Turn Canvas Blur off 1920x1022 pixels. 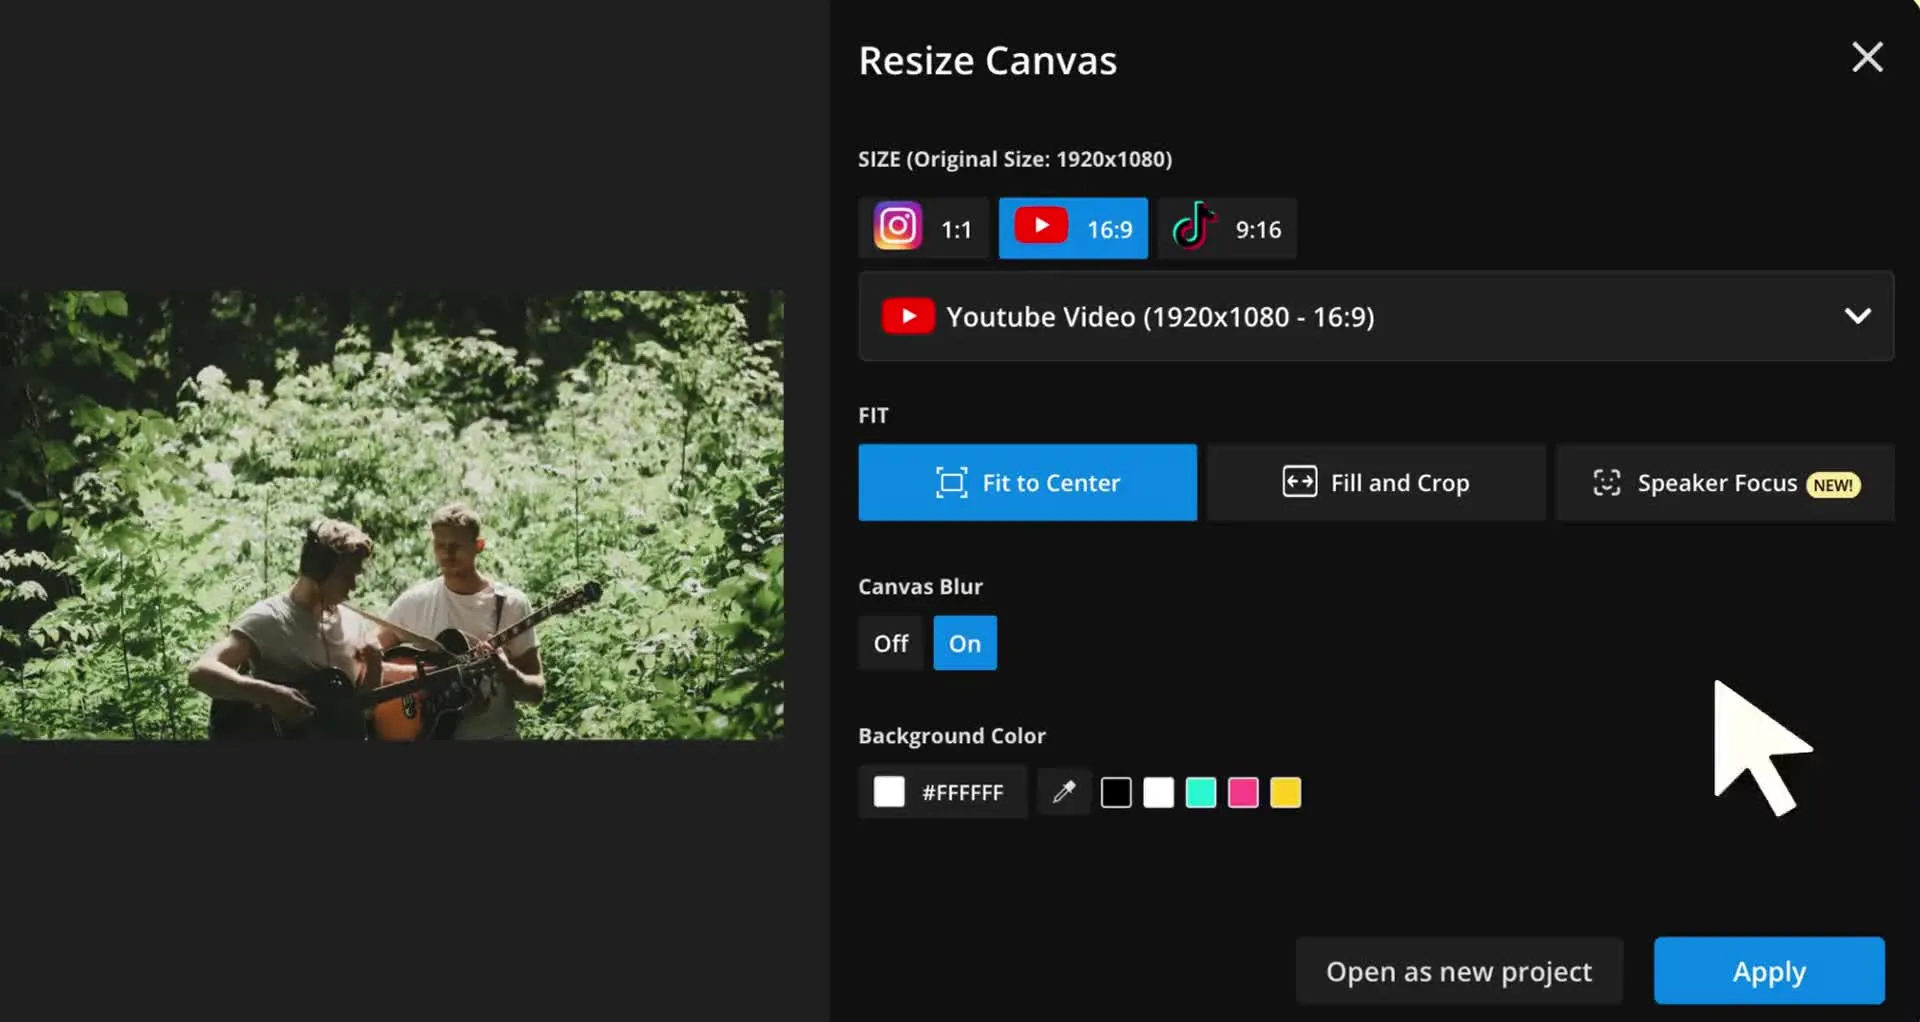point(890,643)
